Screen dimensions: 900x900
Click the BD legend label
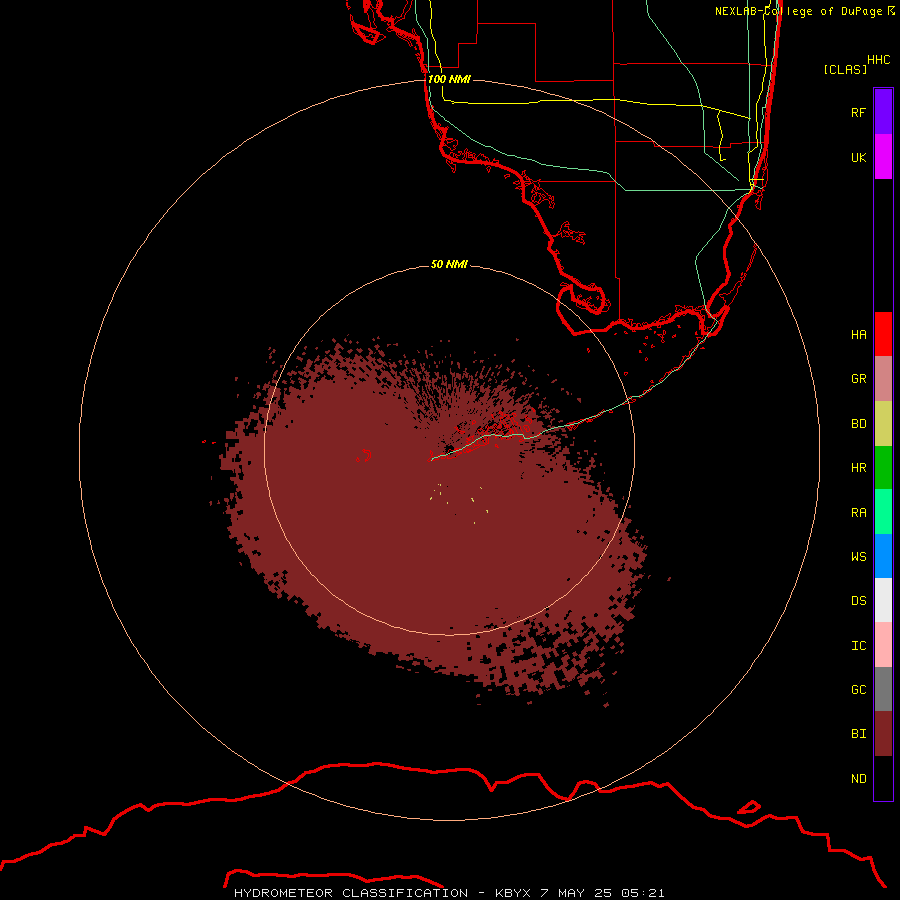pos(858,424)
